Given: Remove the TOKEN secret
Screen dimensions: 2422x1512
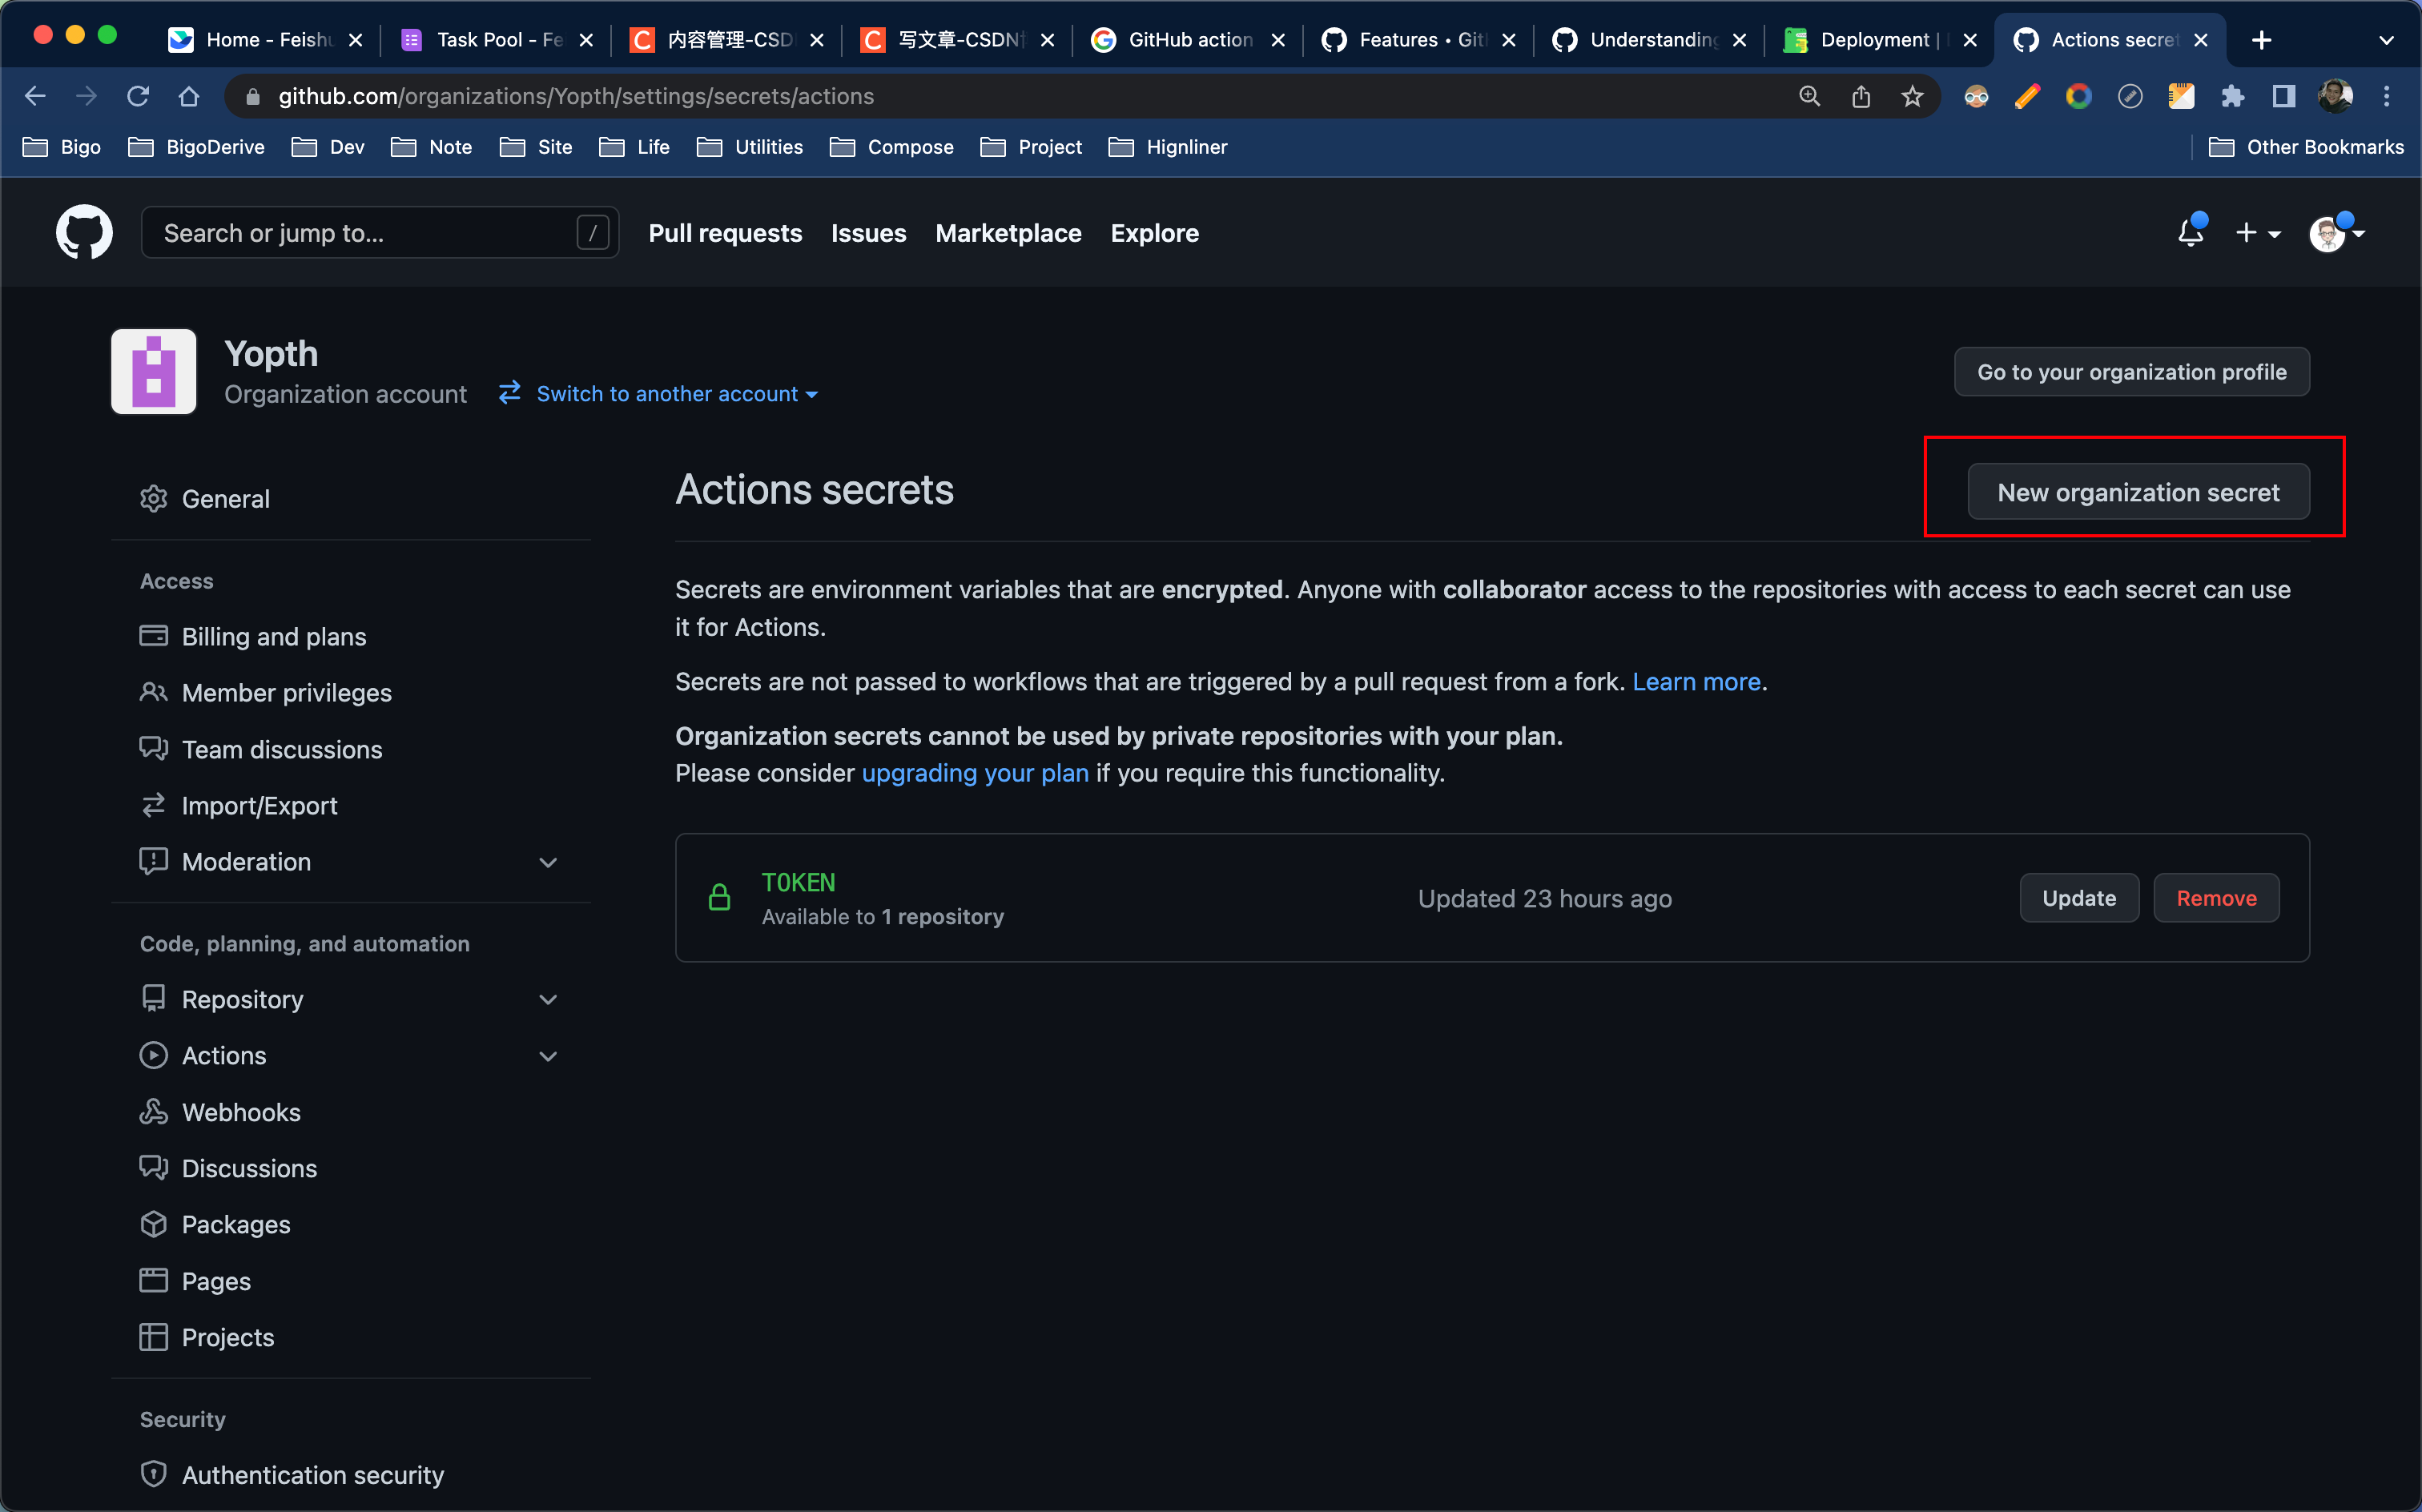Looking at the screenshot, I should pyautogui.click(x=2215, y=897).
